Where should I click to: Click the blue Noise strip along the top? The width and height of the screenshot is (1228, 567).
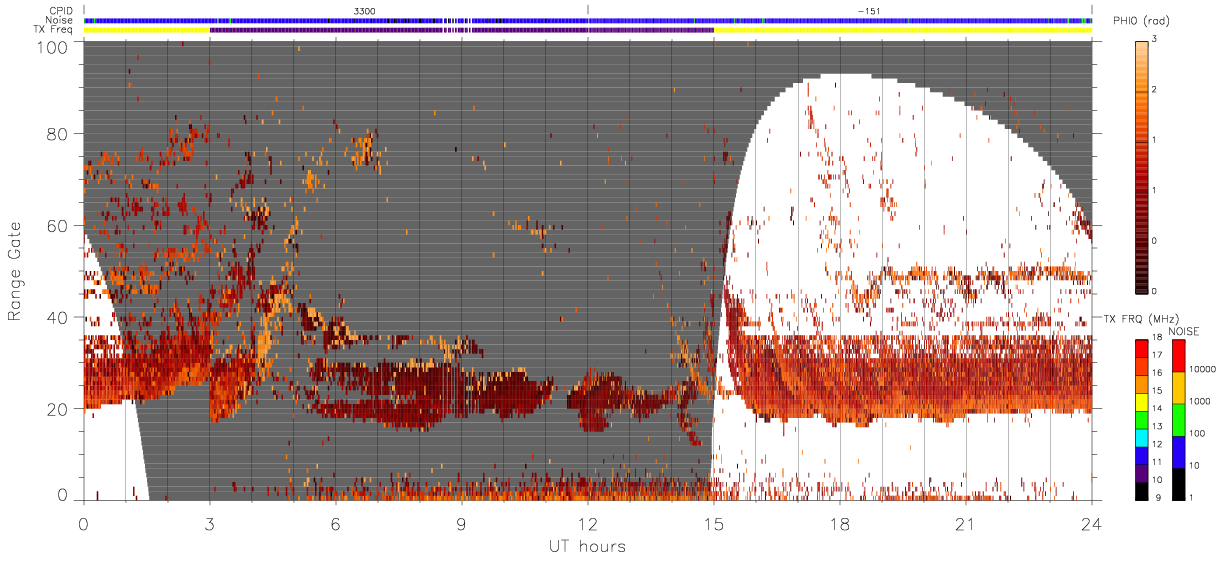tap(587, 20)
